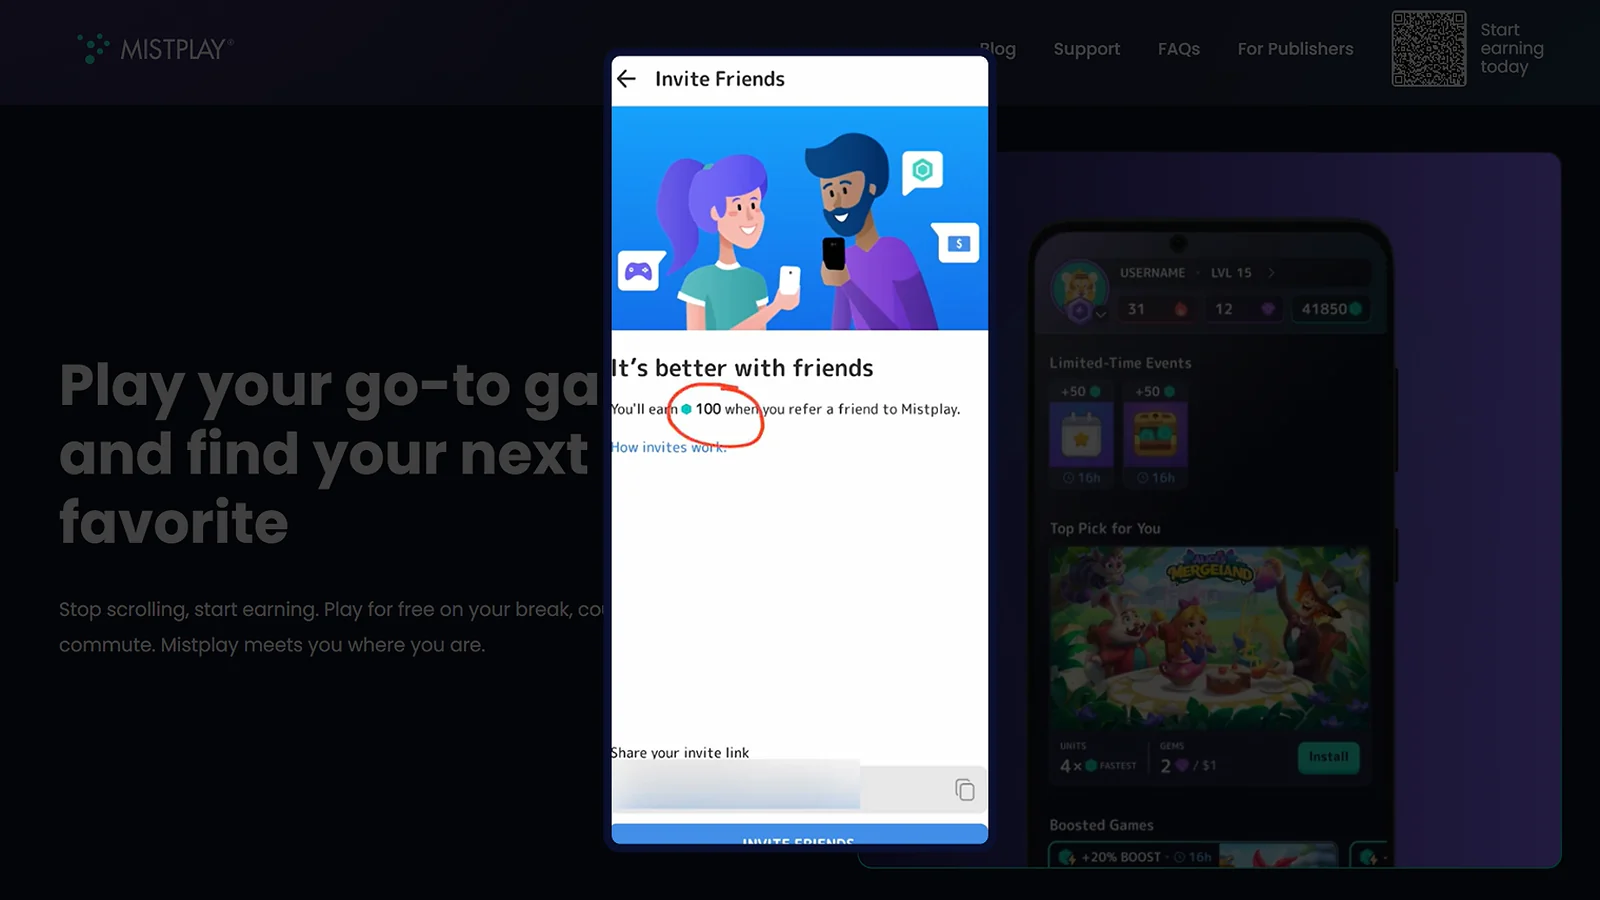Click the QR code image
The width and height of the screenshot is (1600, 900).
[x=1429, y=48]
